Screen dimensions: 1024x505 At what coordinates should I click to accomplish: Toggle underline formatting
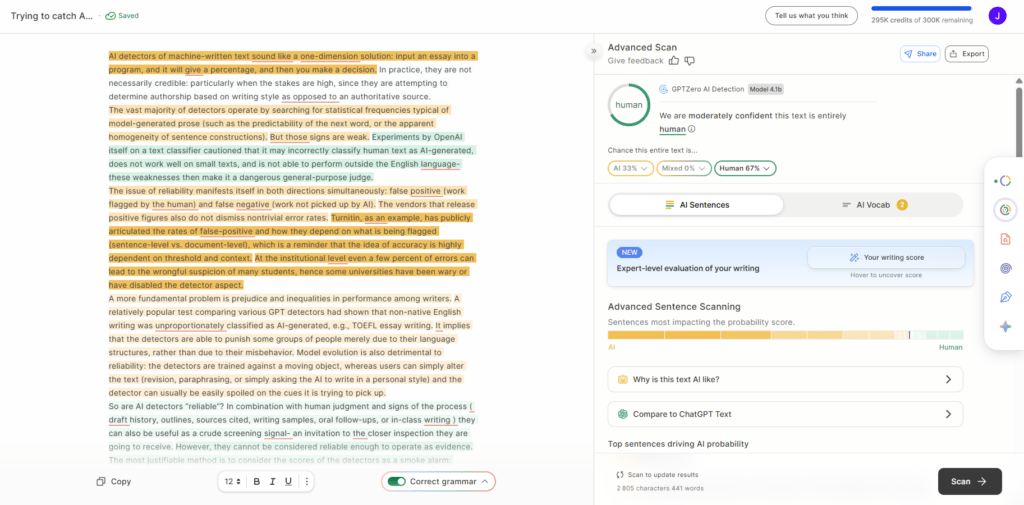tap(288, 481)
